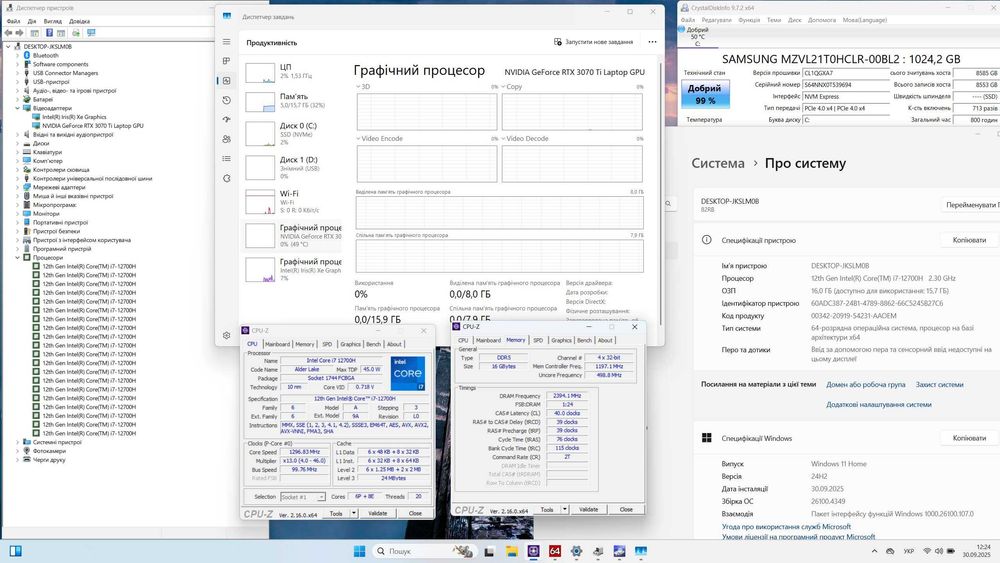The width and height of the screenshot is (1000, 563).
Task: Open Video Decode graph engine dropdown
Action: [x=503, y=138]
